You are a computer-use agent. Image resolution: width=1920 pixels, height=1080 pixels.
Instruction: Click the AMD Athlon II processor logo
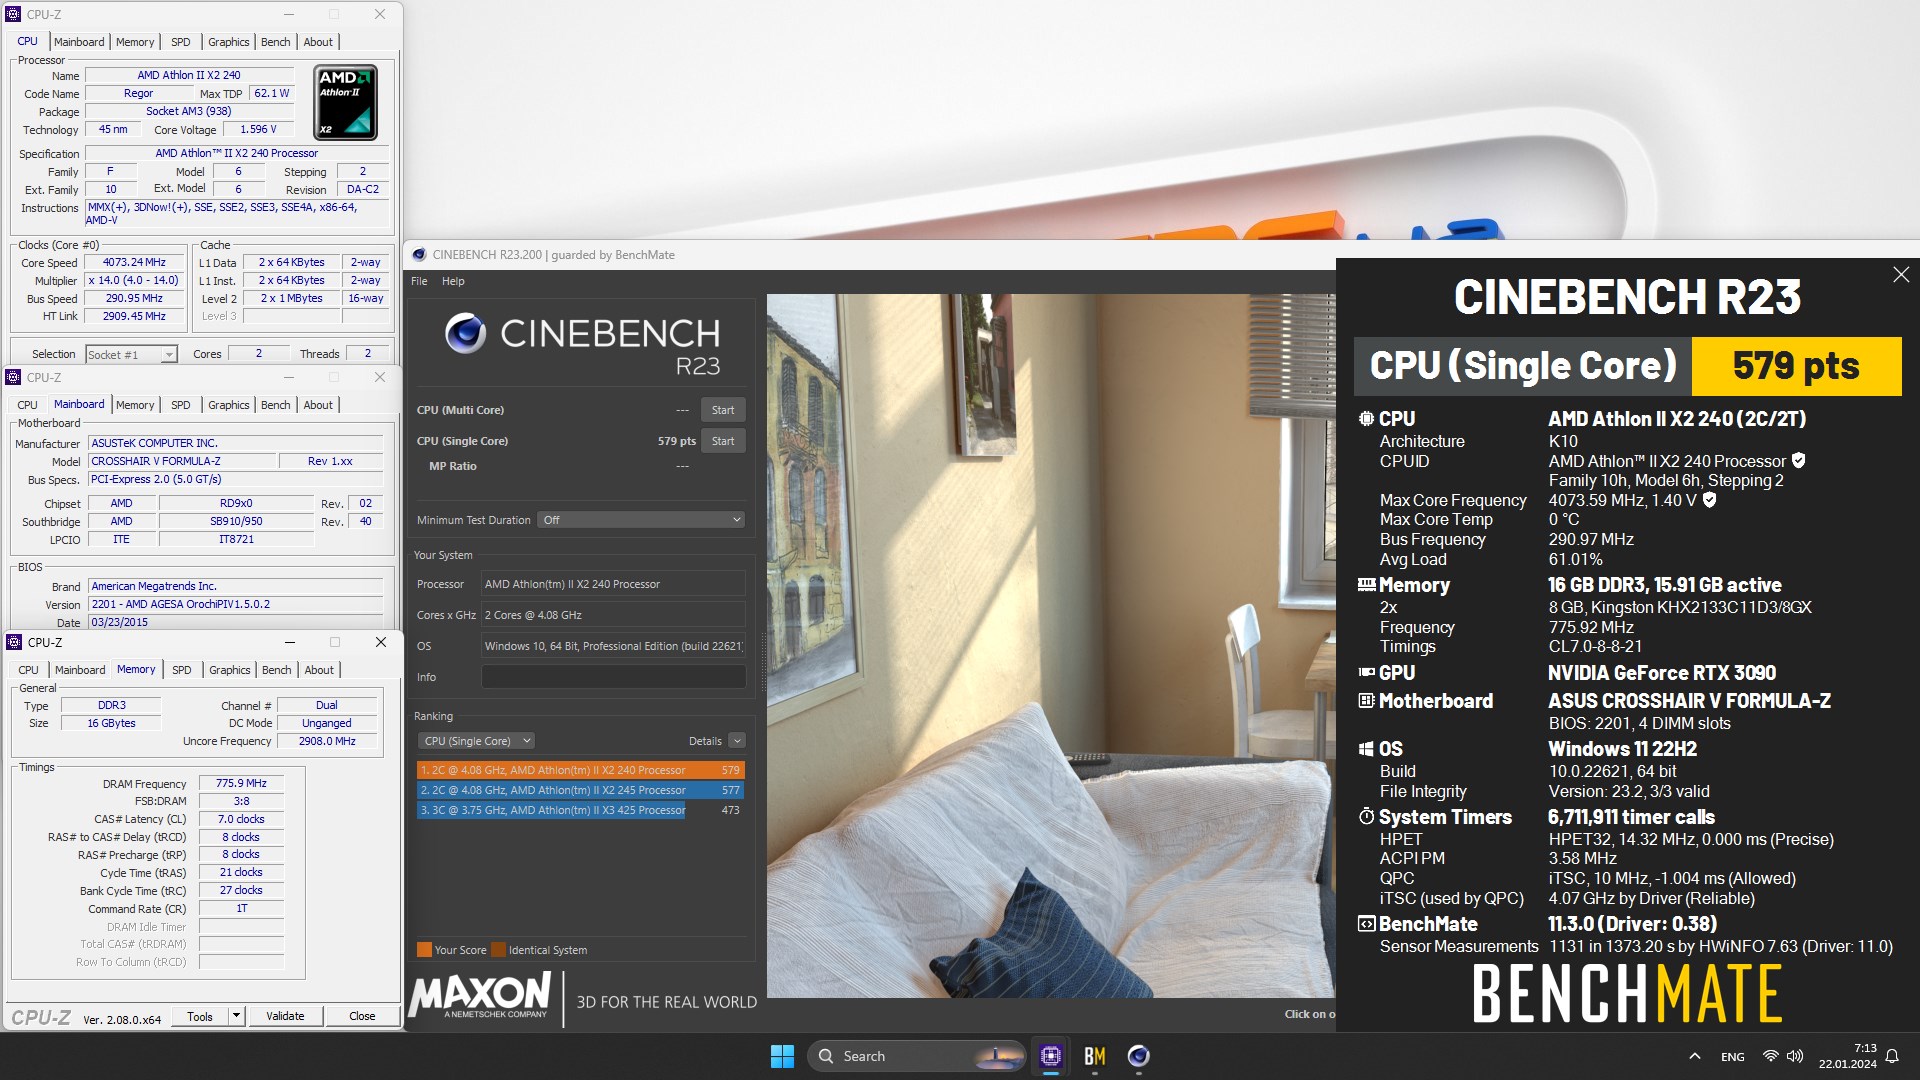(345, 102)
